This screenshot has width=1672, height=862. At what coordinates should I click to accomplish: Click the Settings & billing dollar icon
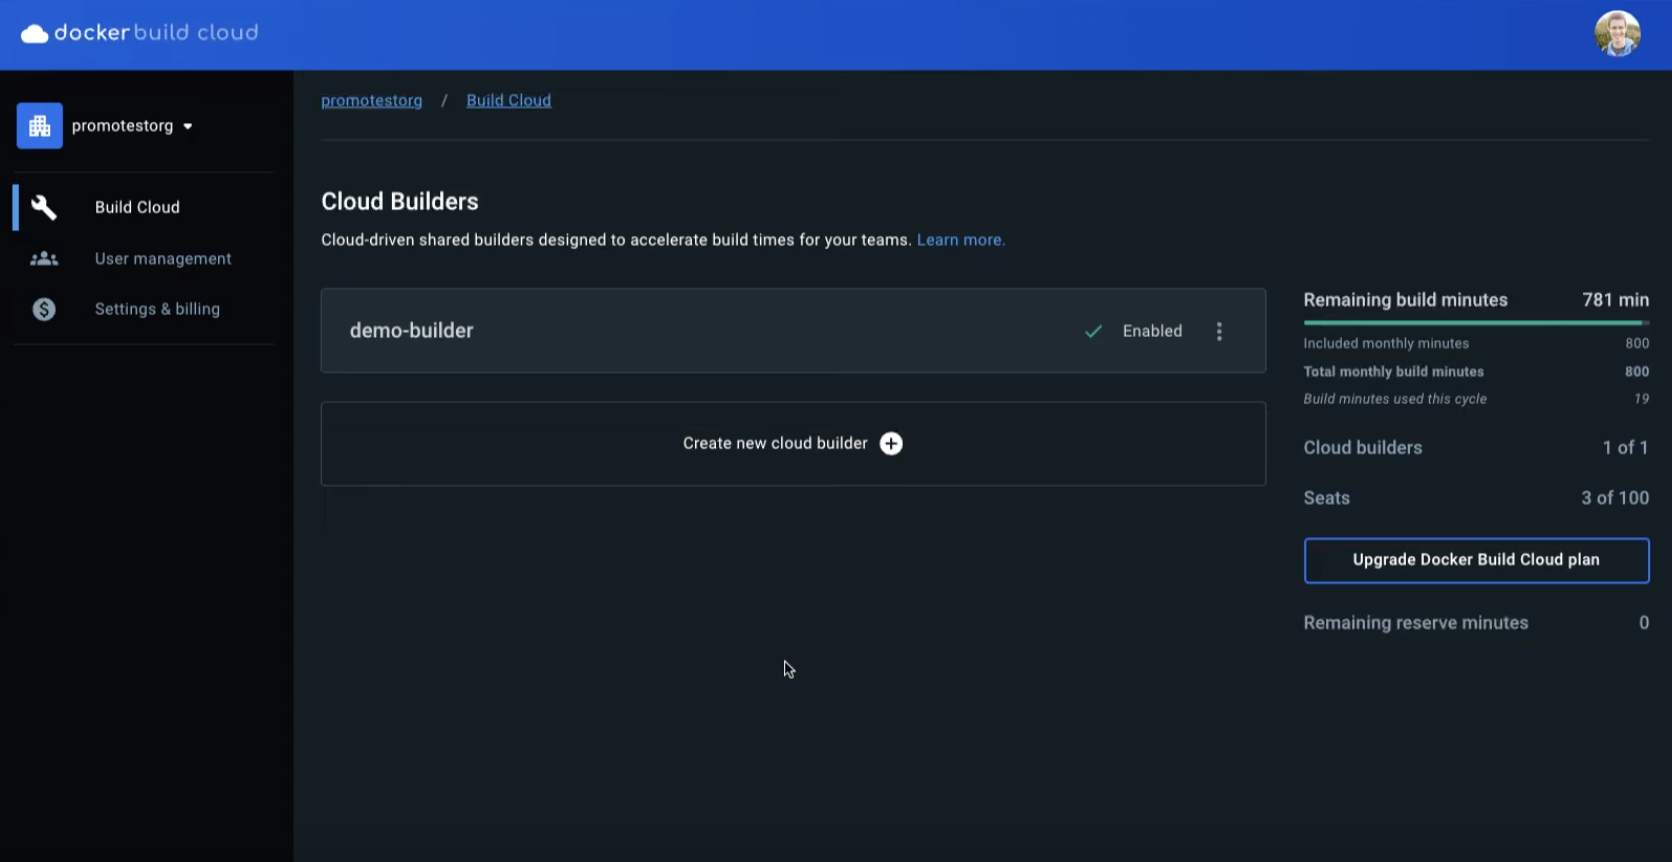pyautogui.click(x=44, y=310)
